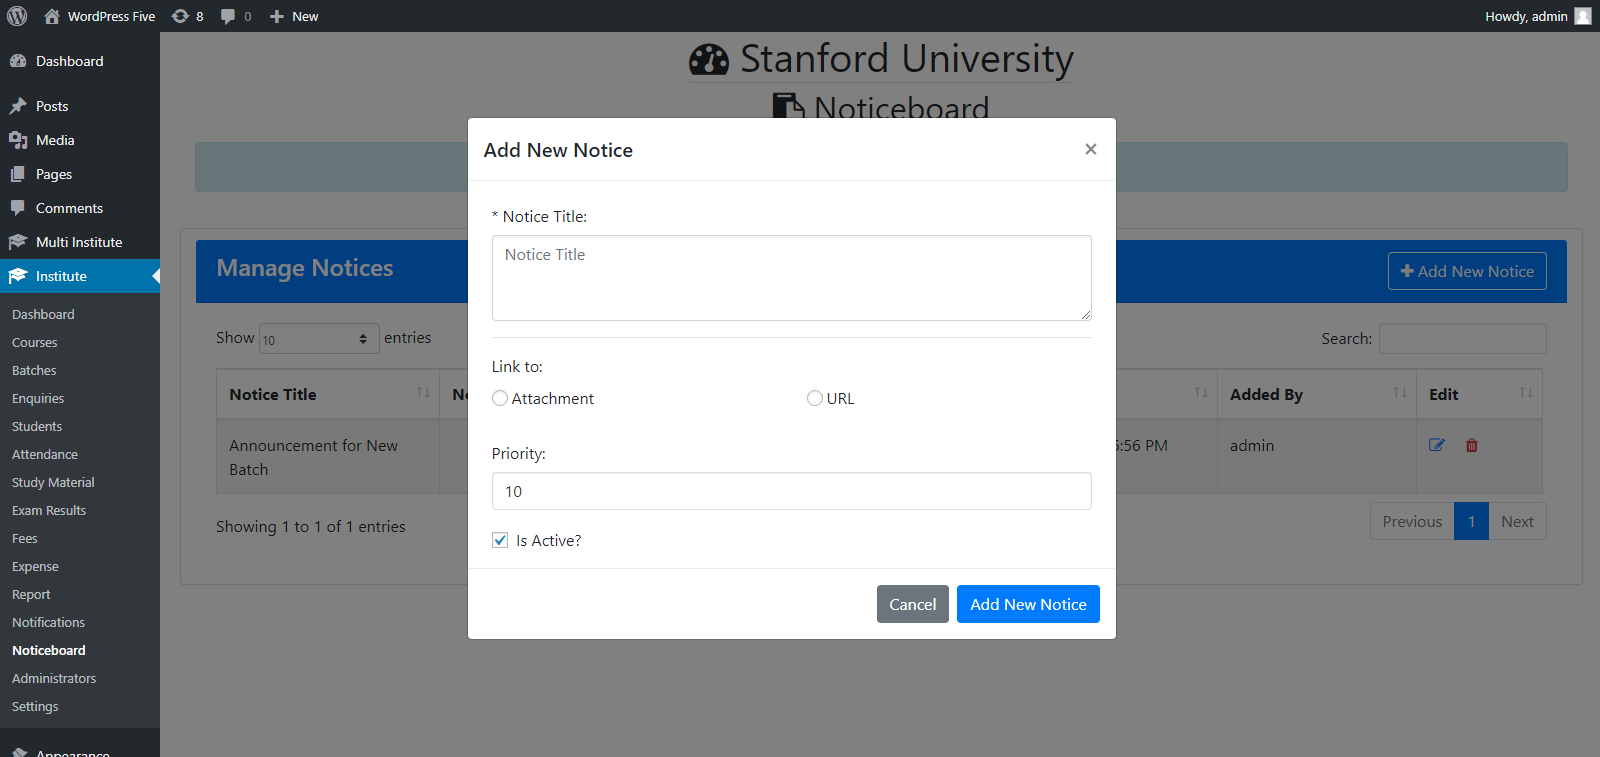
Task: Click the Noticeboard heading document icon
Action: coord(789,106)
